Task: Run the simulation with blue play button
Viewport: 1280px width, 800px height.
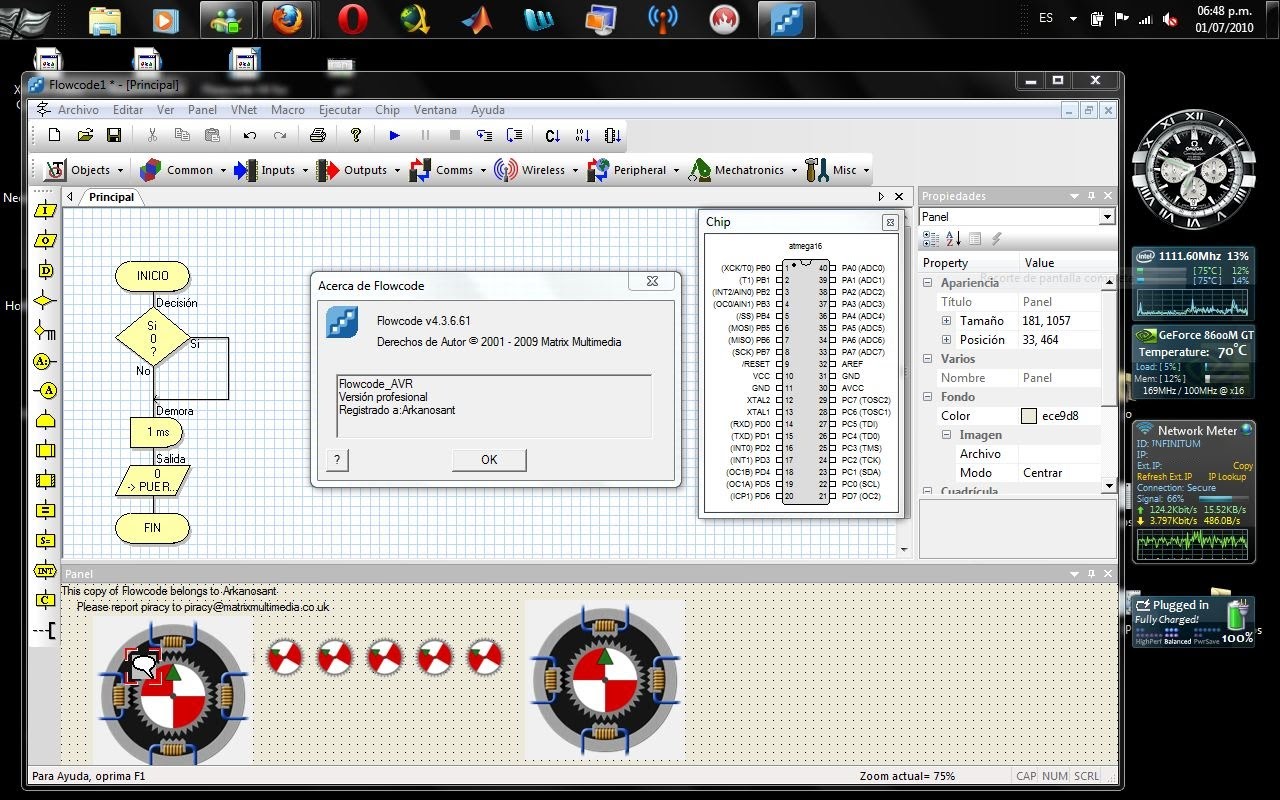Action: (x=395, y=135)
